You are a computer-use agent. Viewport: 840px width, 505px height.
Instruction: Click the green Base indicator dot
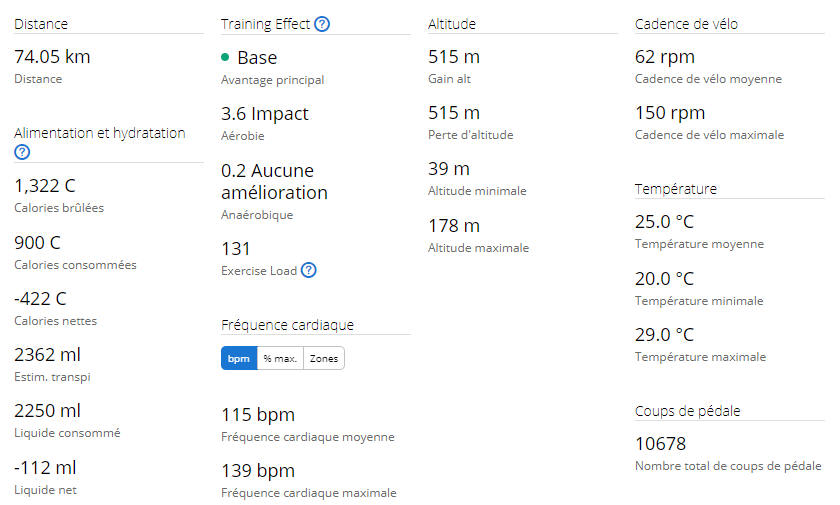(225, 57)
